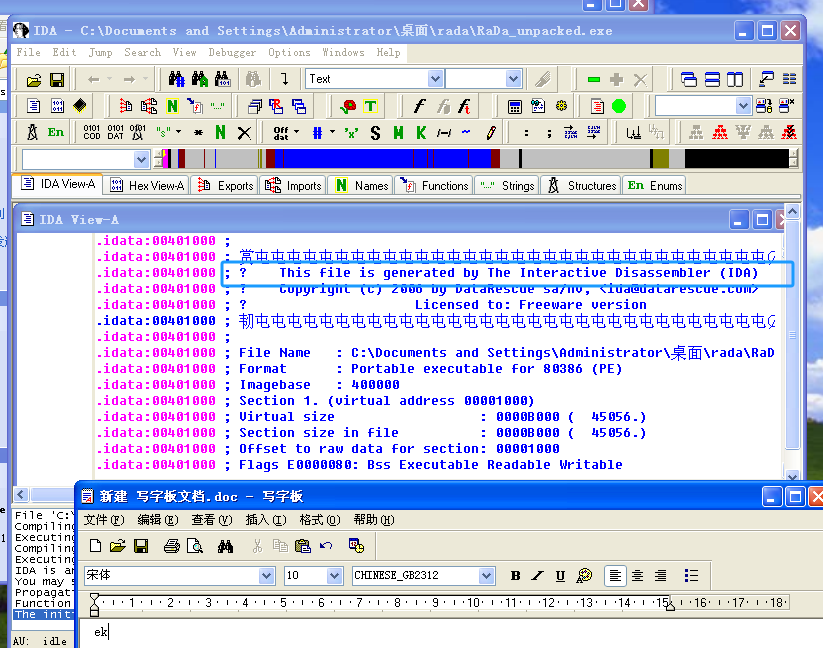Toggle underline formatting in WordPad
The image size is (823, 648).
(x=560, y=576)
